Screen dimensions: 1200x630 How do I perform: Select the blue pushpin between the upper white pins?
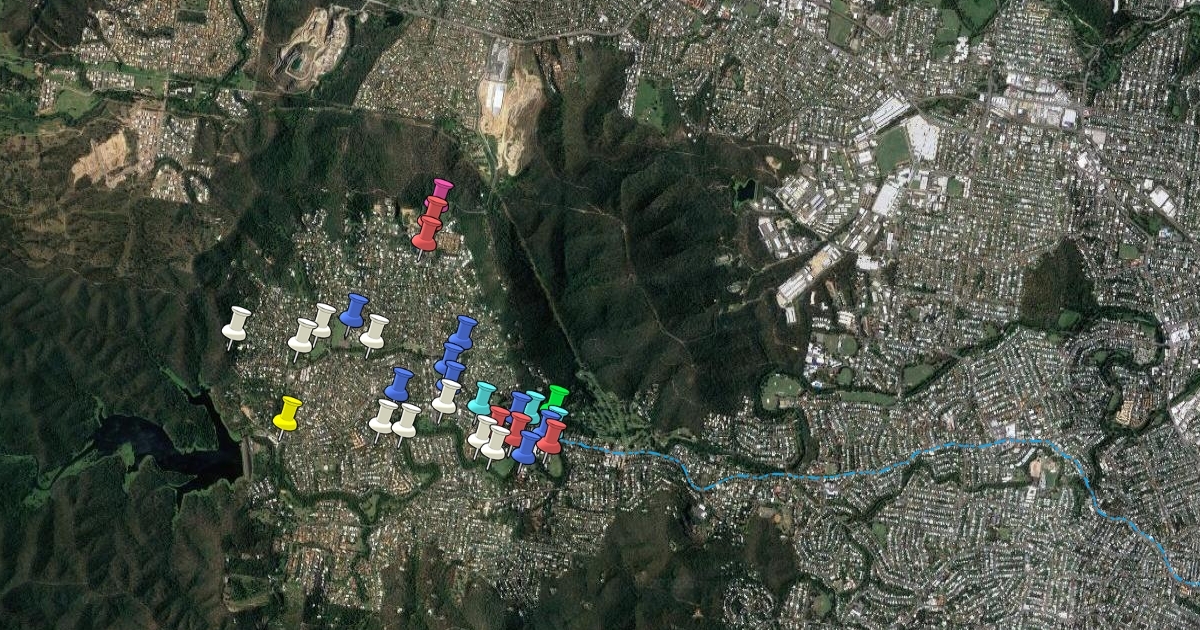354,309
